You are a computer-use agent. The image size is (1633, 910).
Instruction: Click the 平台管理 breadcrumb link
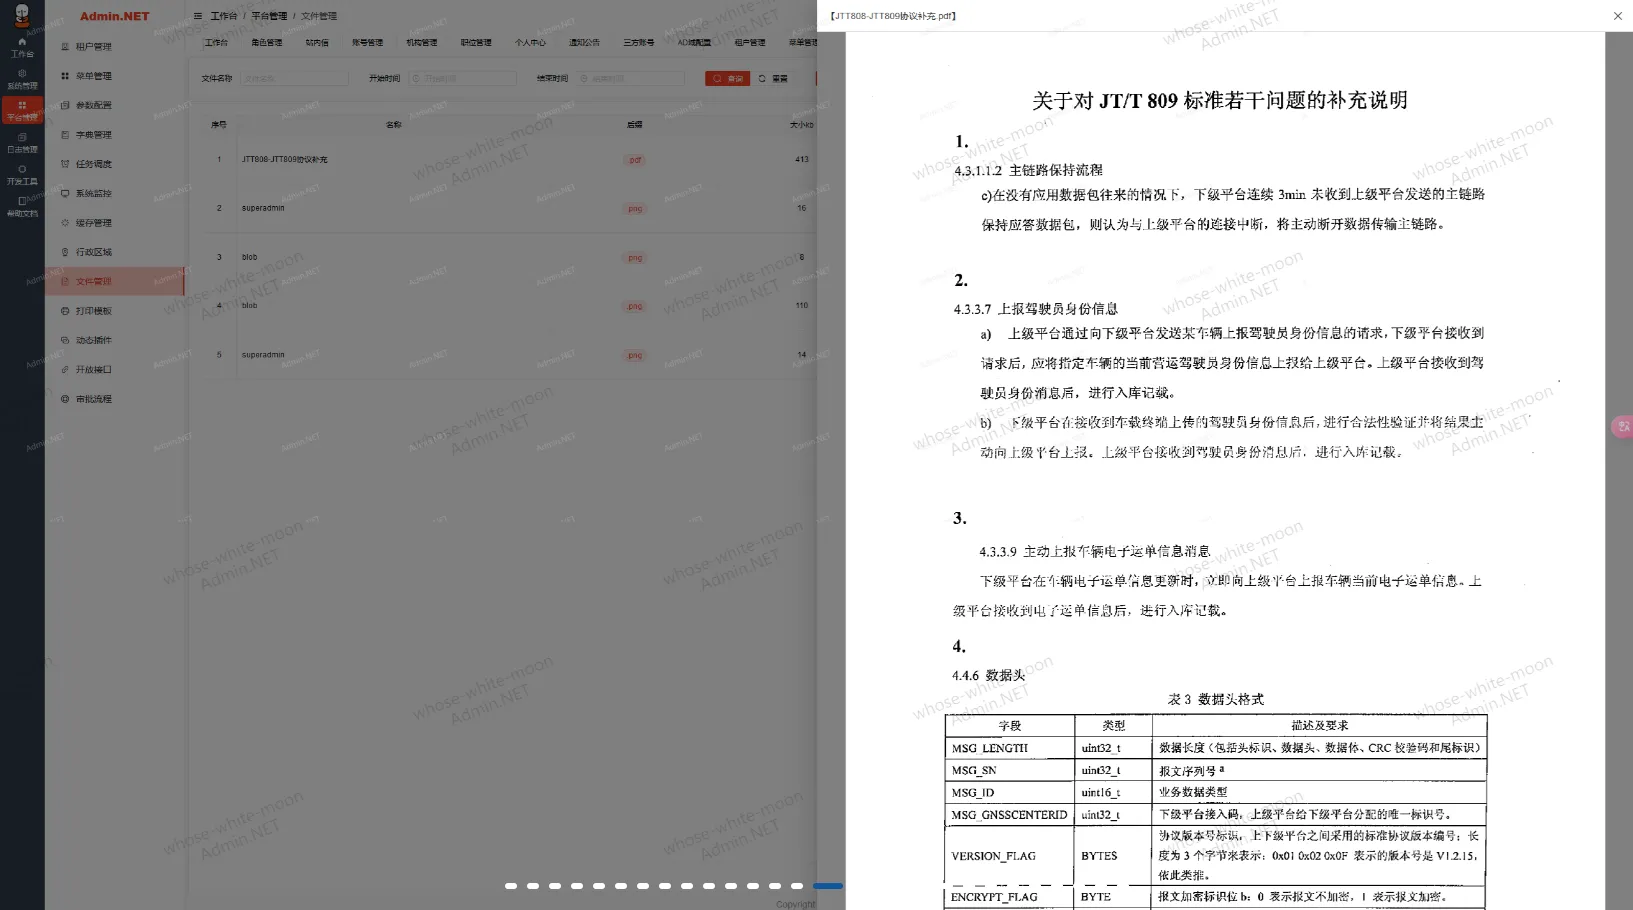(269, 16)
